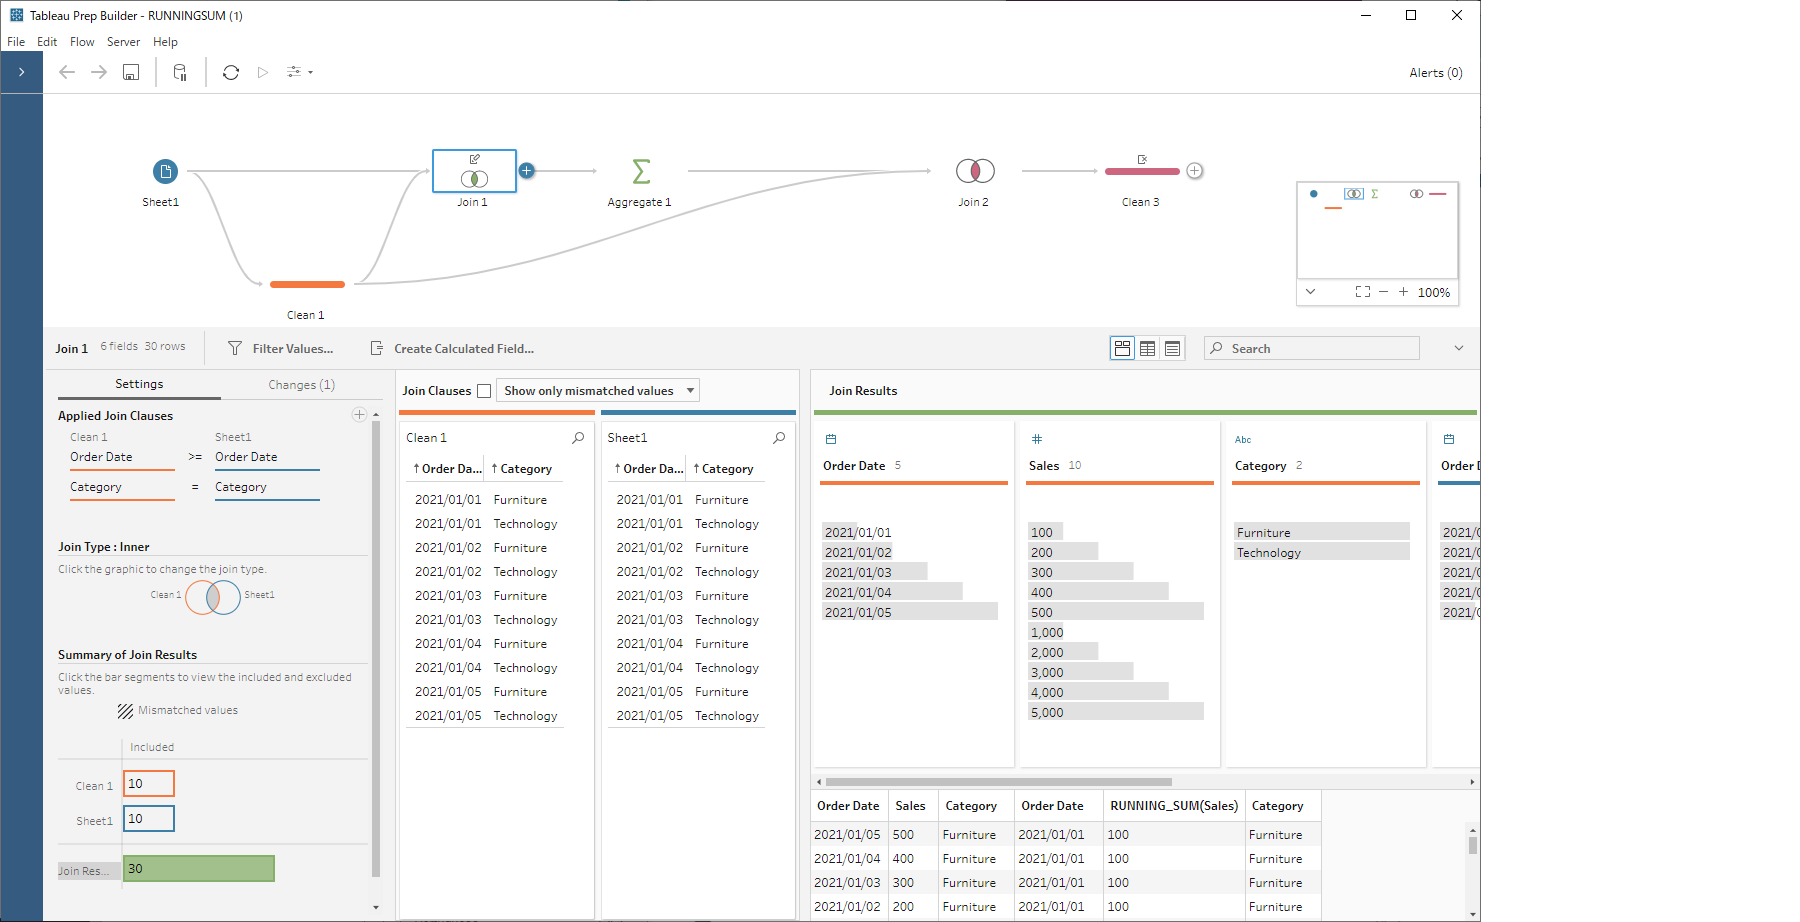
Task: Open Show only mismatched values dropdown
Action: (x=597, y=391)
